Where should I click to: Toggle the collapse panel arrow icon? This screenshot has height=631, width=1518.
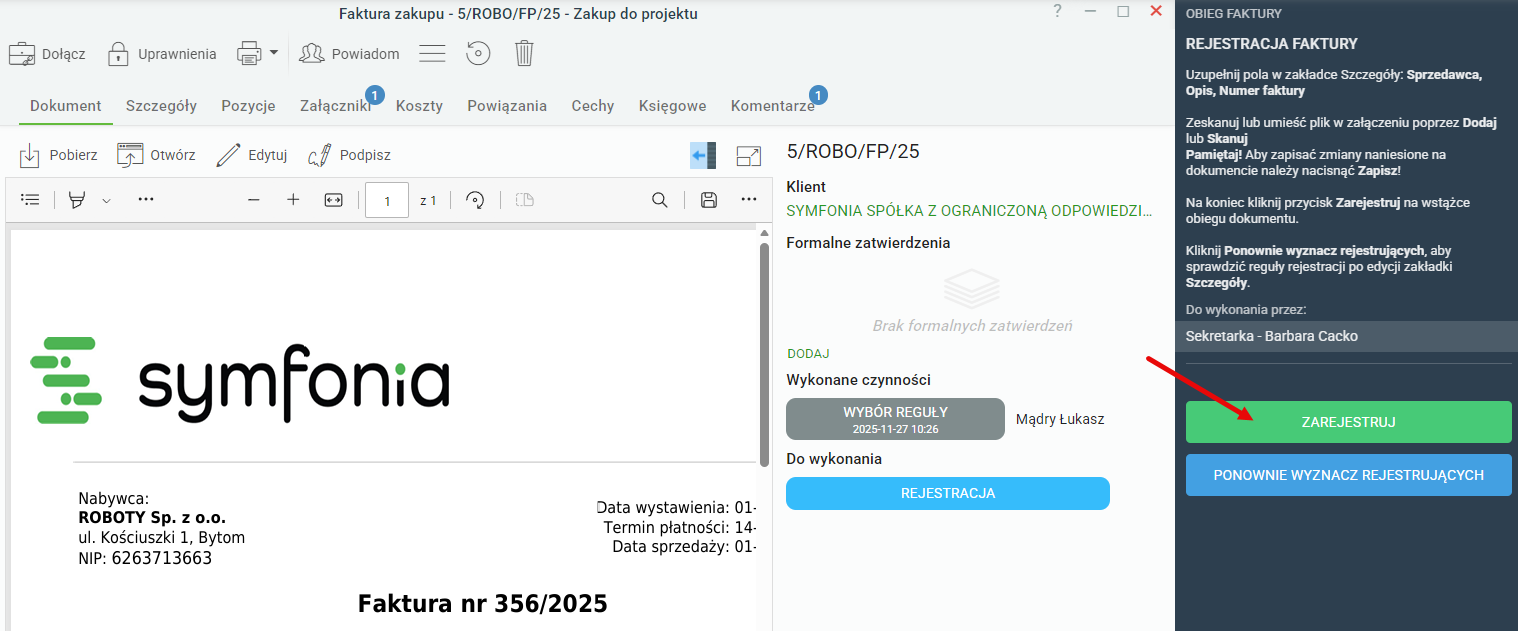point(703,155)
